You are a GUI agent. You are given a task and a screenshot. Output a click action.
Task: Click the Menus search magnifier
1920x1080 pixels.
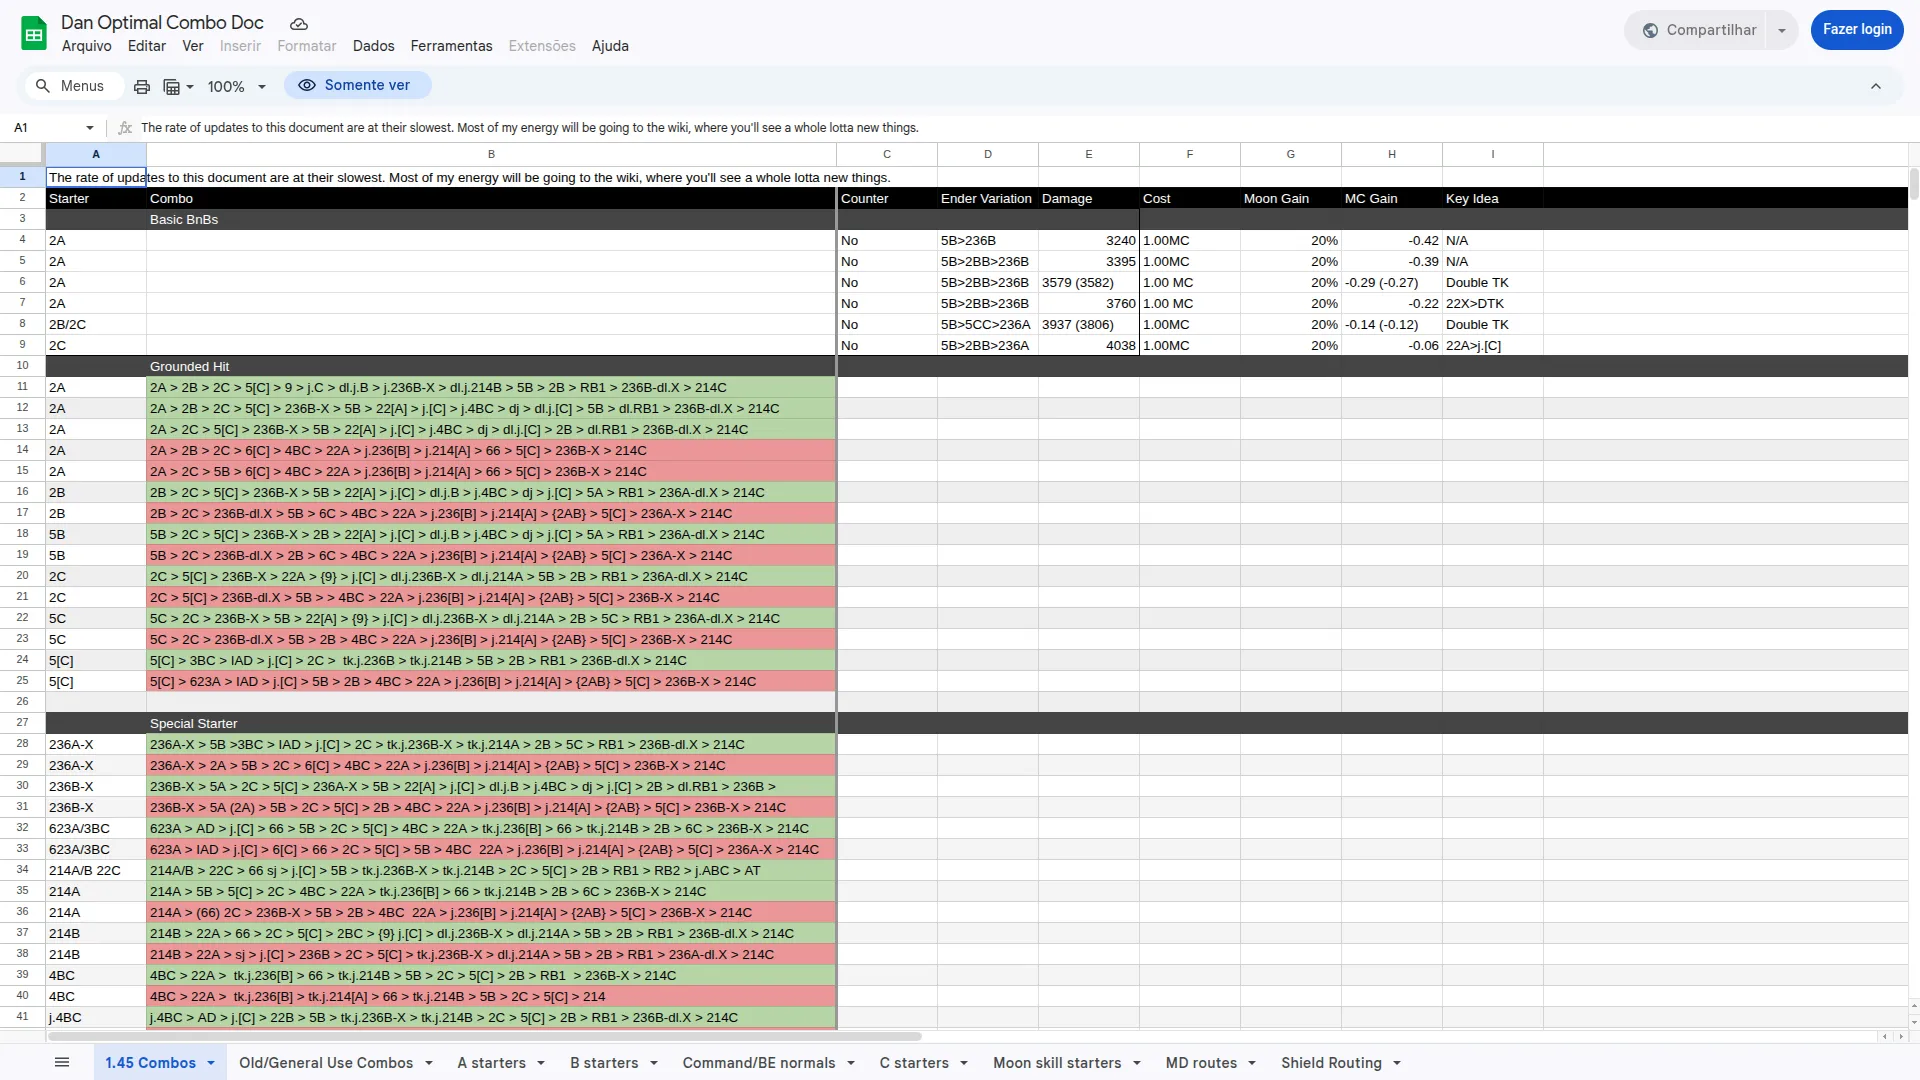[x=43, y=86]
